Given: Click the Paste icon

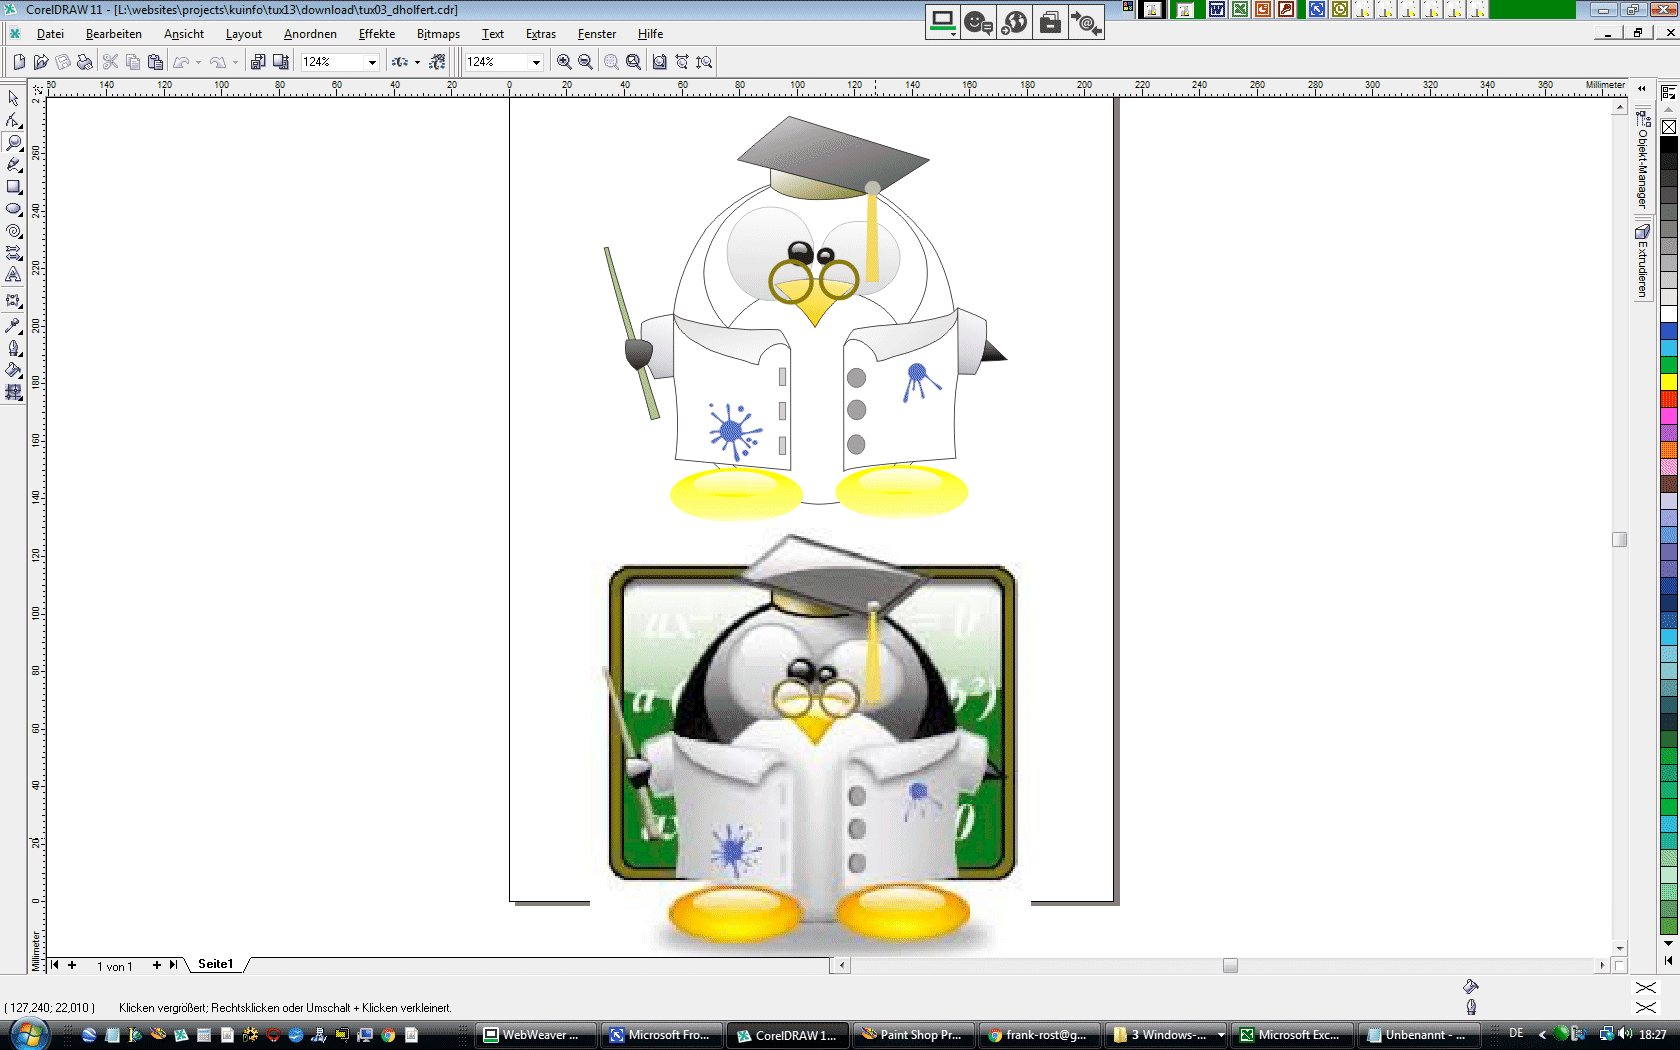Looking at the screenshot, I should (x=155, y=62).
